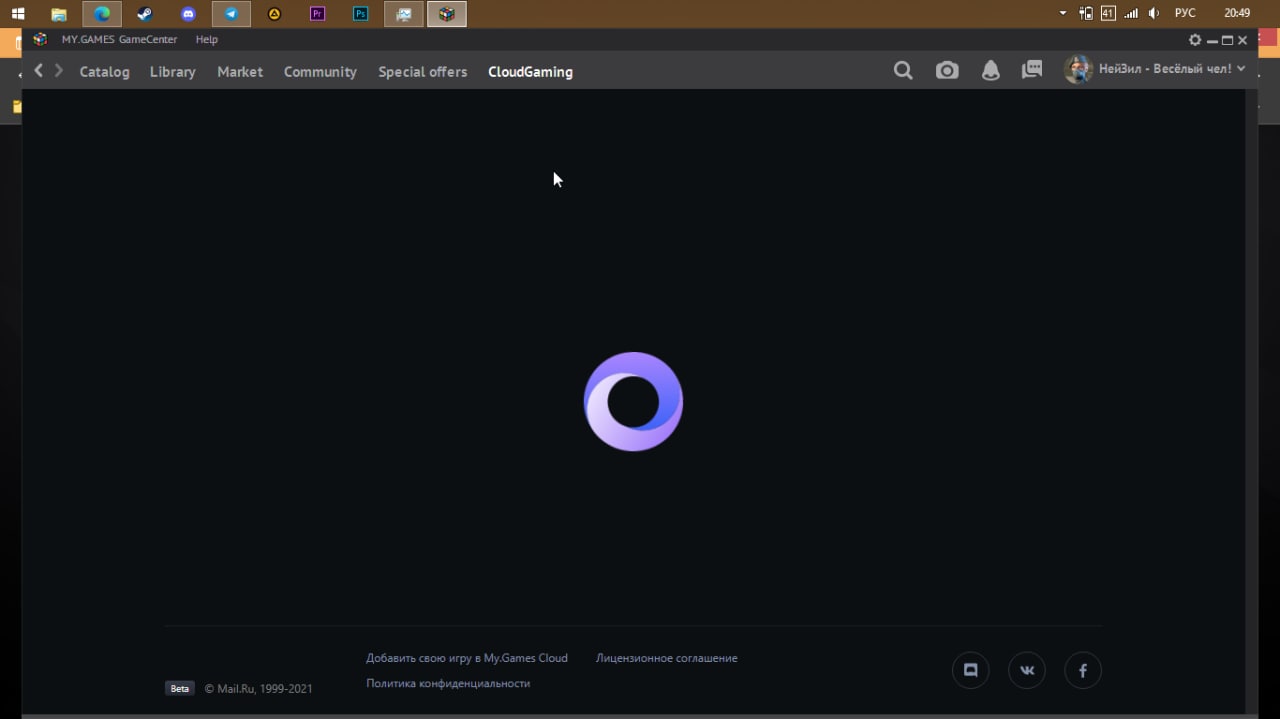Open Photoshop from the taskbar

coord(360,14)
